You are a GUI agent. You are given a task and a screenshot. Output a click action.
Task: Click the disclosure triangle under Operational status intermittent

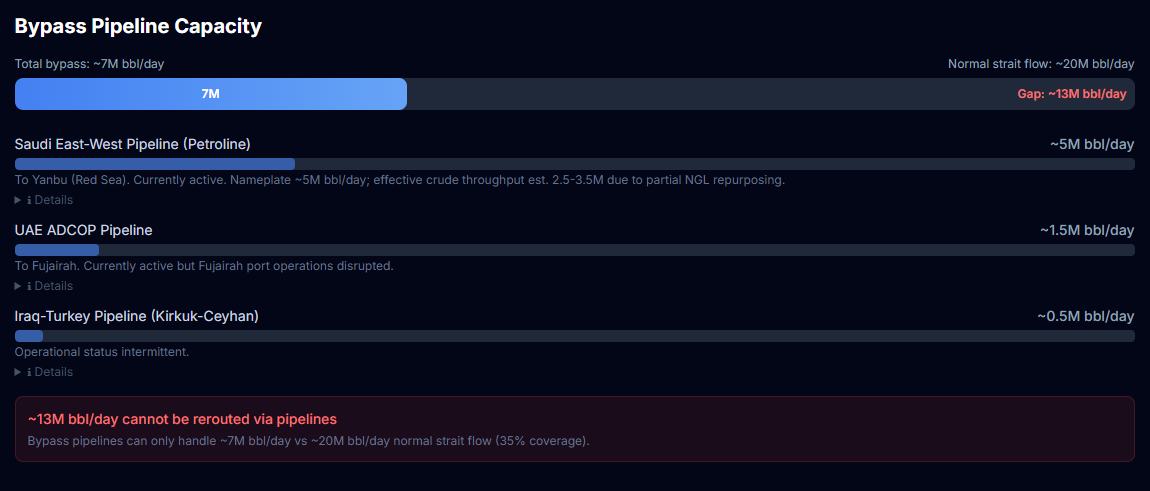pos(18,372)
